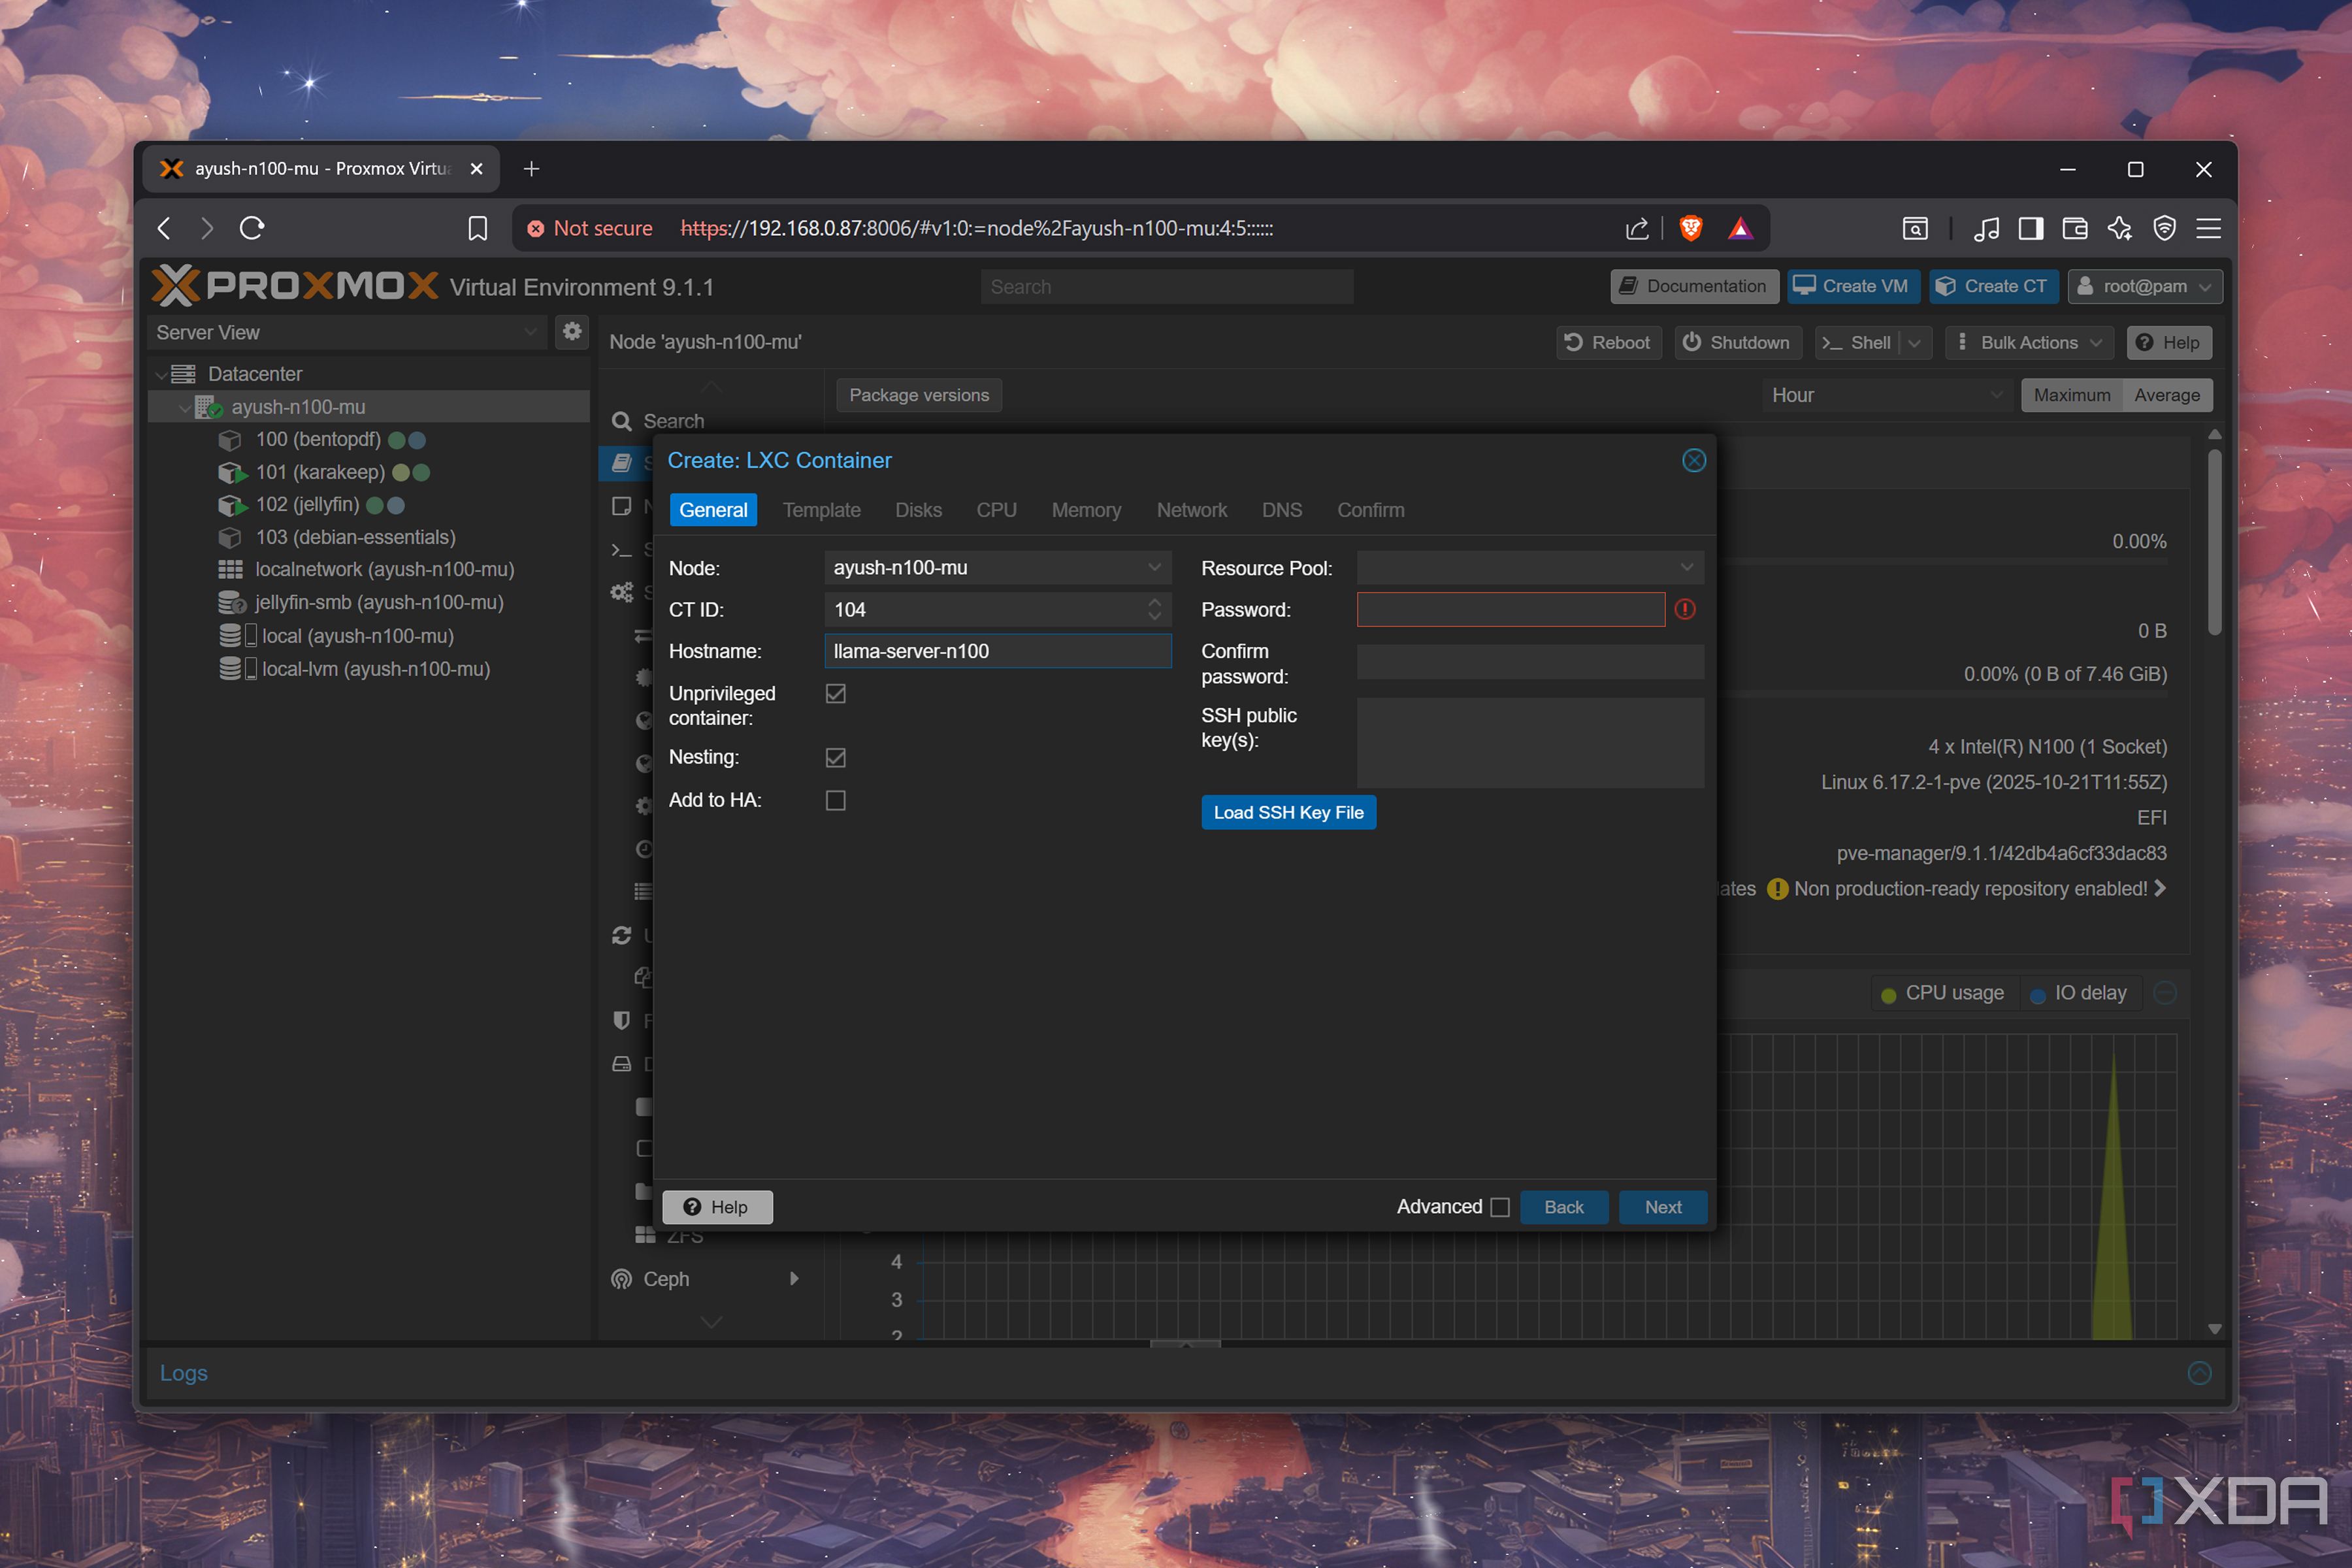Open the Leo AI star icon
This screenshot has width=2352, height=1568.
(2120, 229)
